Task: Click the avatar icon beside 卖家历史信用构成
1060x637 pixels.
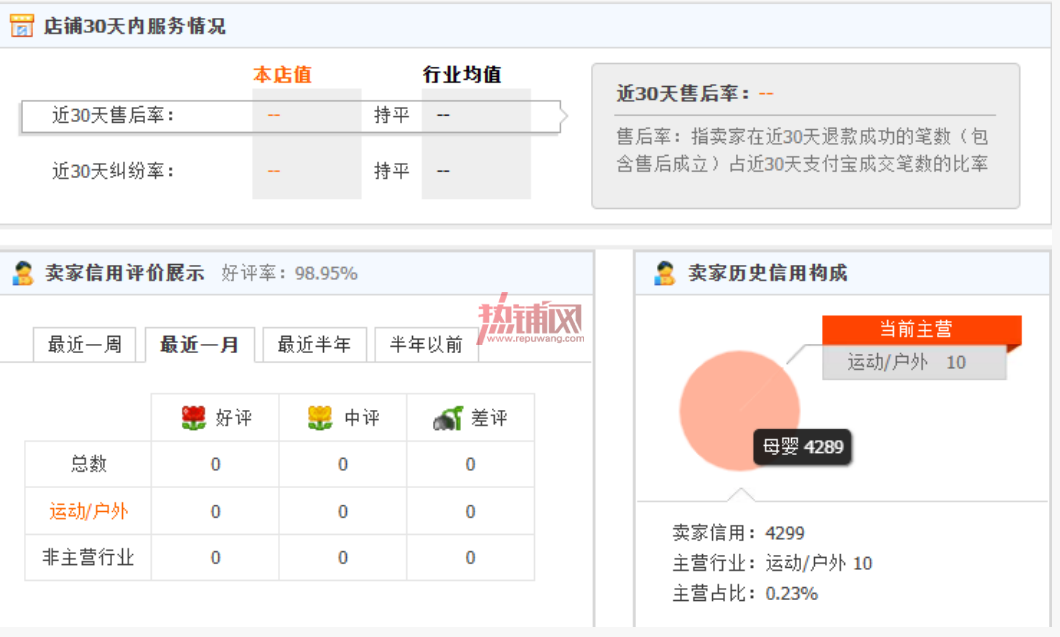Action: tap(665, 273)
